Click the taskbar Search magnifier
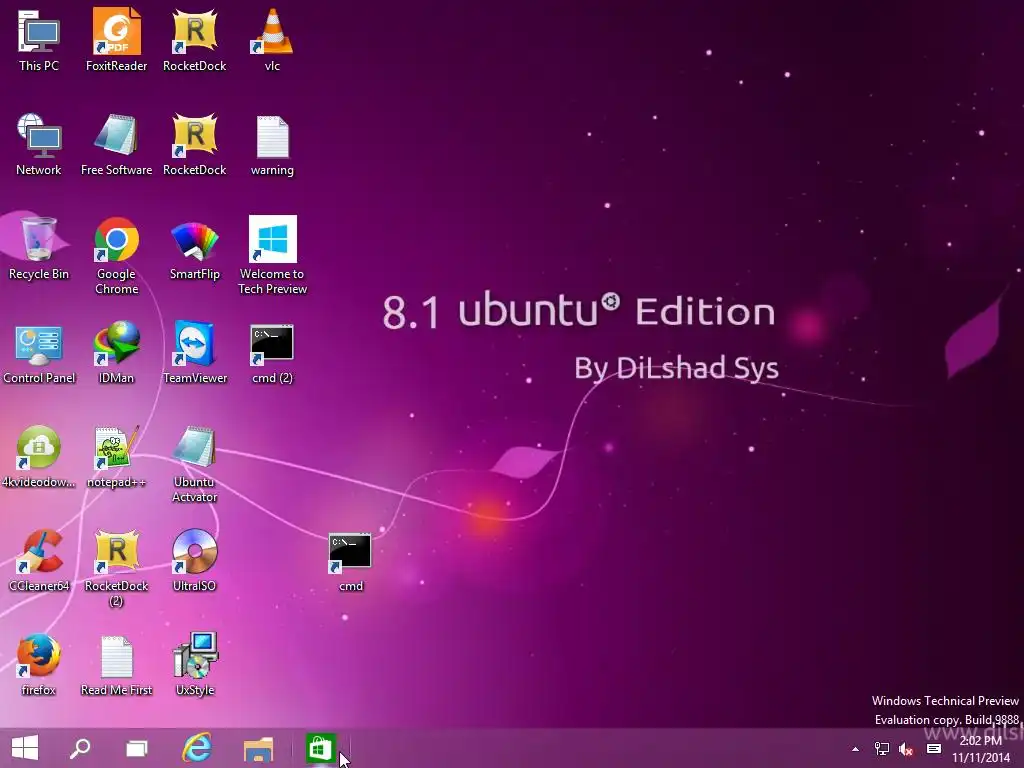The image size is (1024, 768). click(x=80, y=748)
